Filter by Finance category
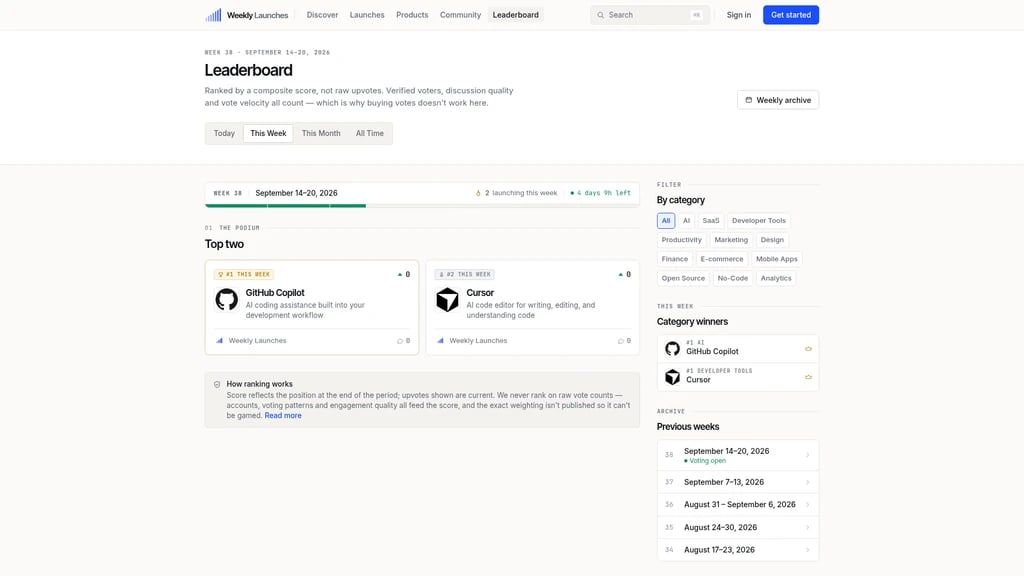The height and width of the screenshot is (576, 1024). (x=675, y=259)
